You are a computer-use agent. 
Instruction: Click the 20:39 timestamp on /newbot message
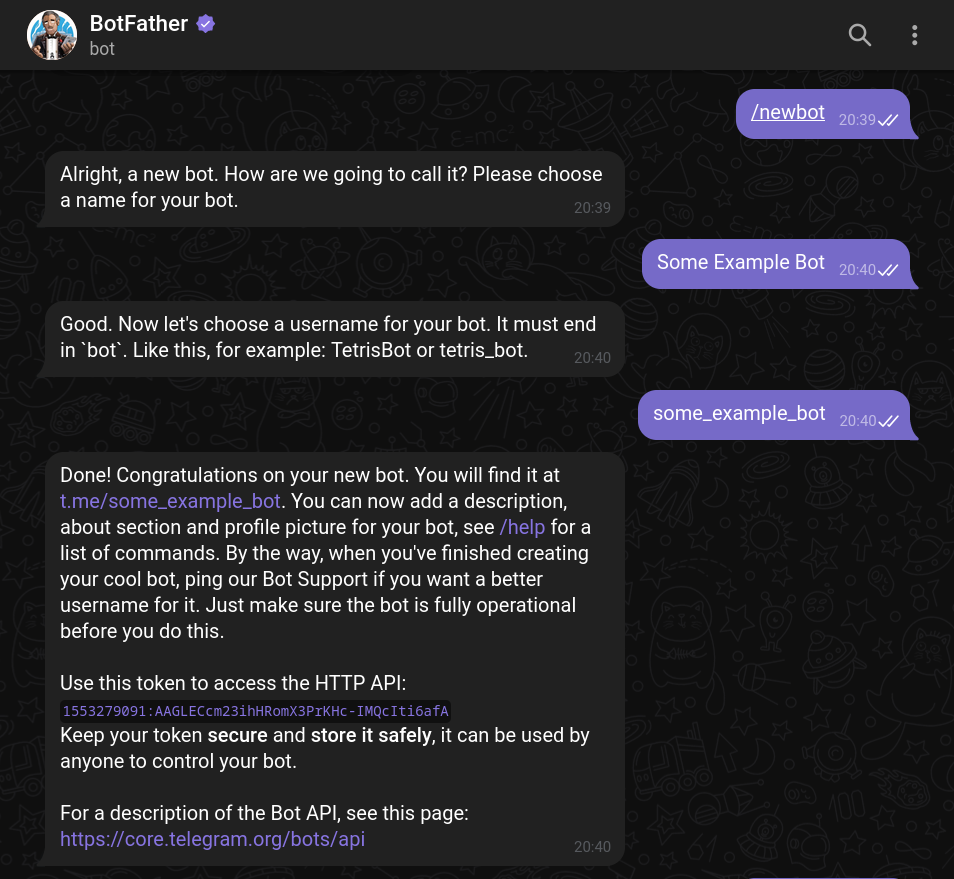tap(856, 120)
